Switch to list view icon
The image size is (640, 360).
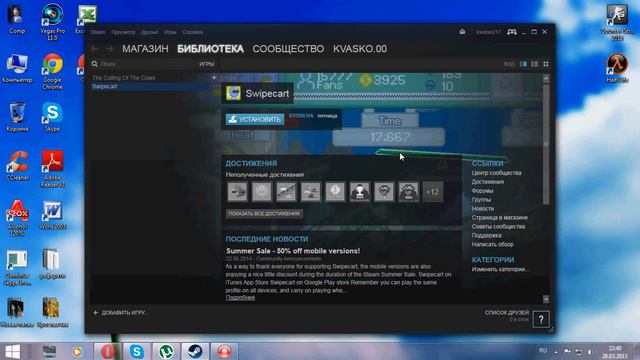coord(534,64)
